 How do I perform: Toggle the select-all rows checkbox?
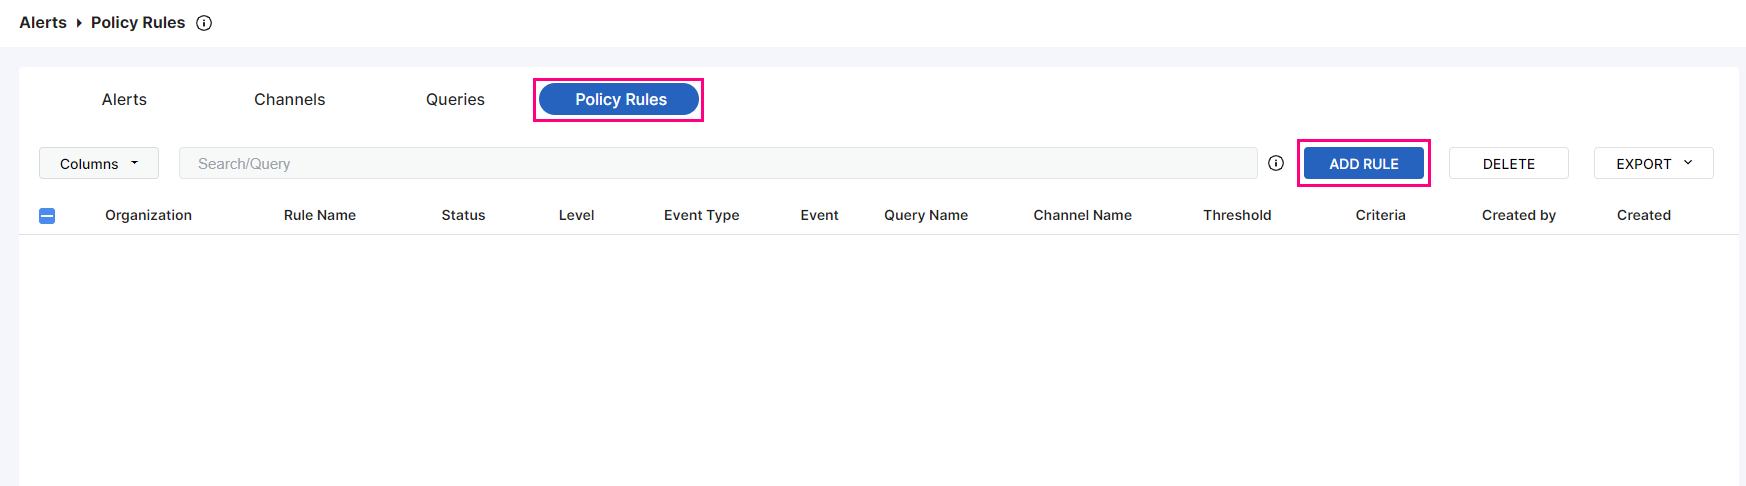tap(47, 216)
